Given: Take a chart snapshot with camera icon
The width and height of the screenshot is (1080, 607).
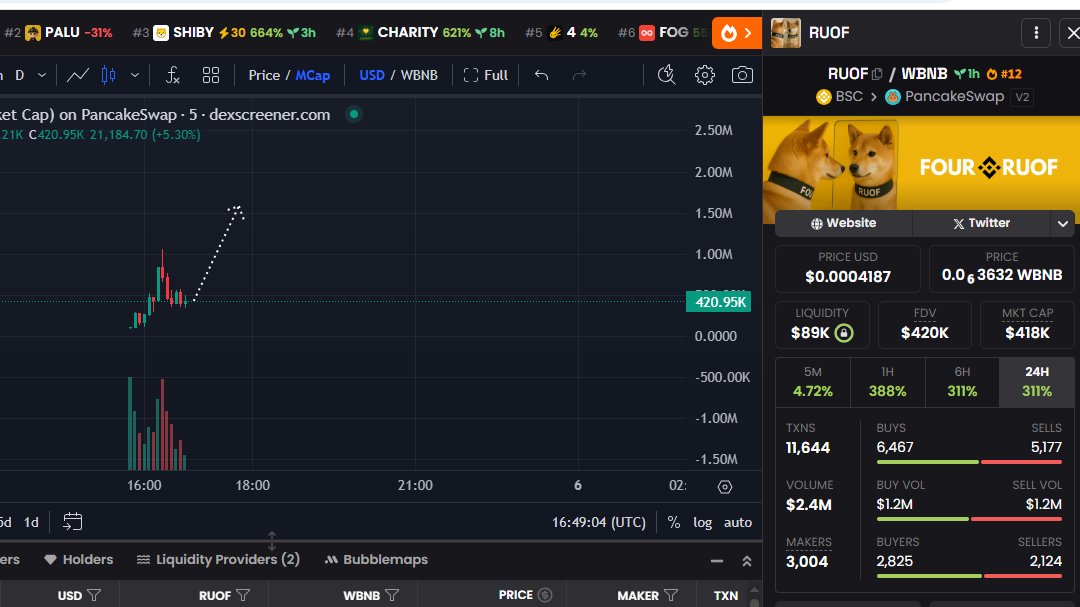Looking at the screenshot, I should (x=742, y=74).
